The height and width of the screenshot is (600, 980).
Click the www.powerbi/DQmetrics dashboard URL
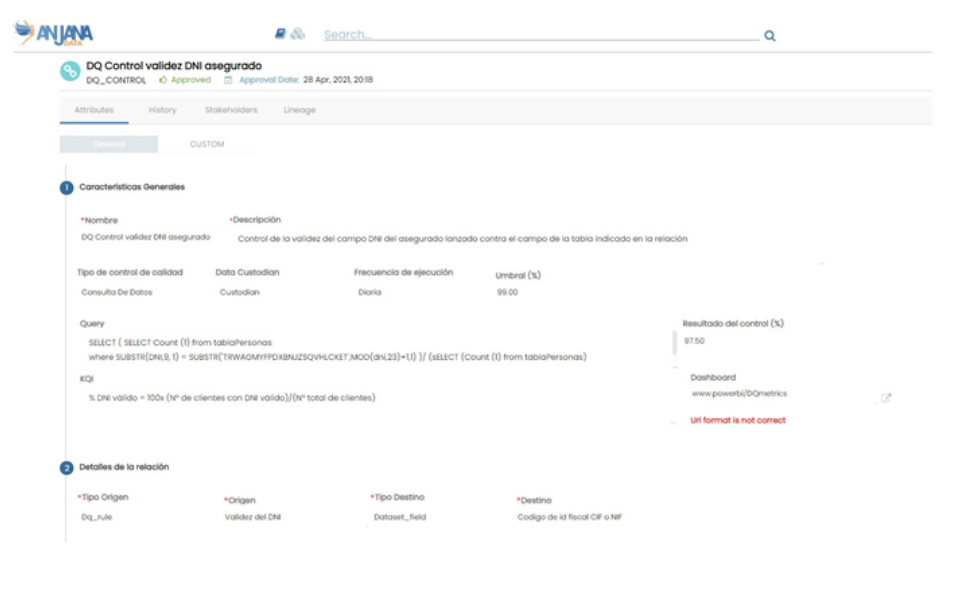click(739, 394)
